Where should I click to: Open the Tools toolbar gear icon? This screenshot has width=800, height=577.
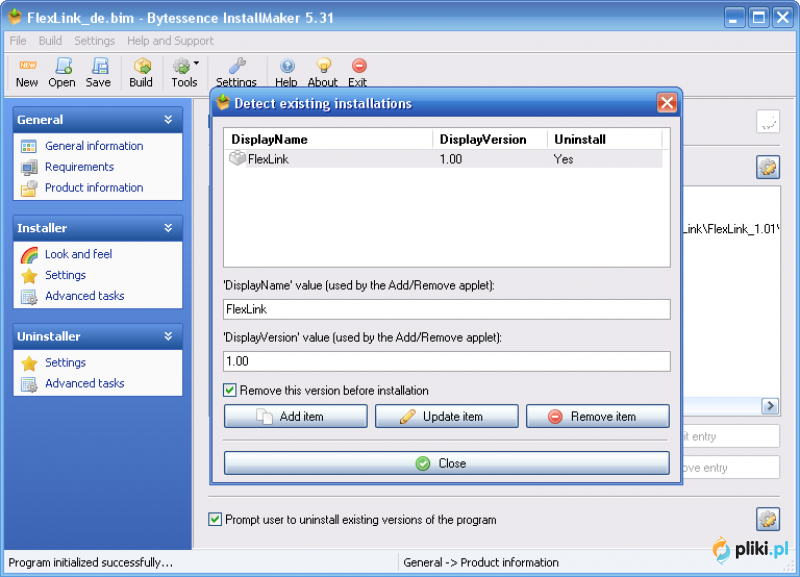click(182, 66)
